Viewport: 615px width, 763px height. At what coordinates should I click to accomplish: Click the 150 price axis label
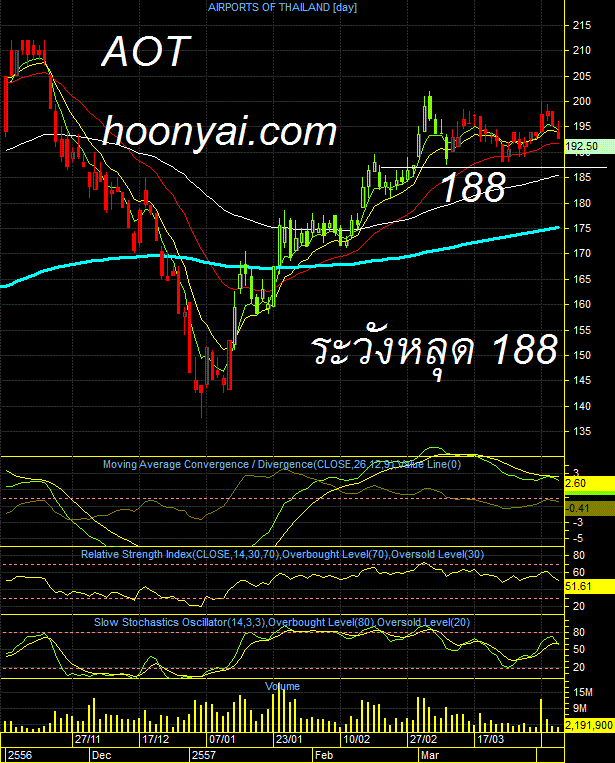coord(582,355)
